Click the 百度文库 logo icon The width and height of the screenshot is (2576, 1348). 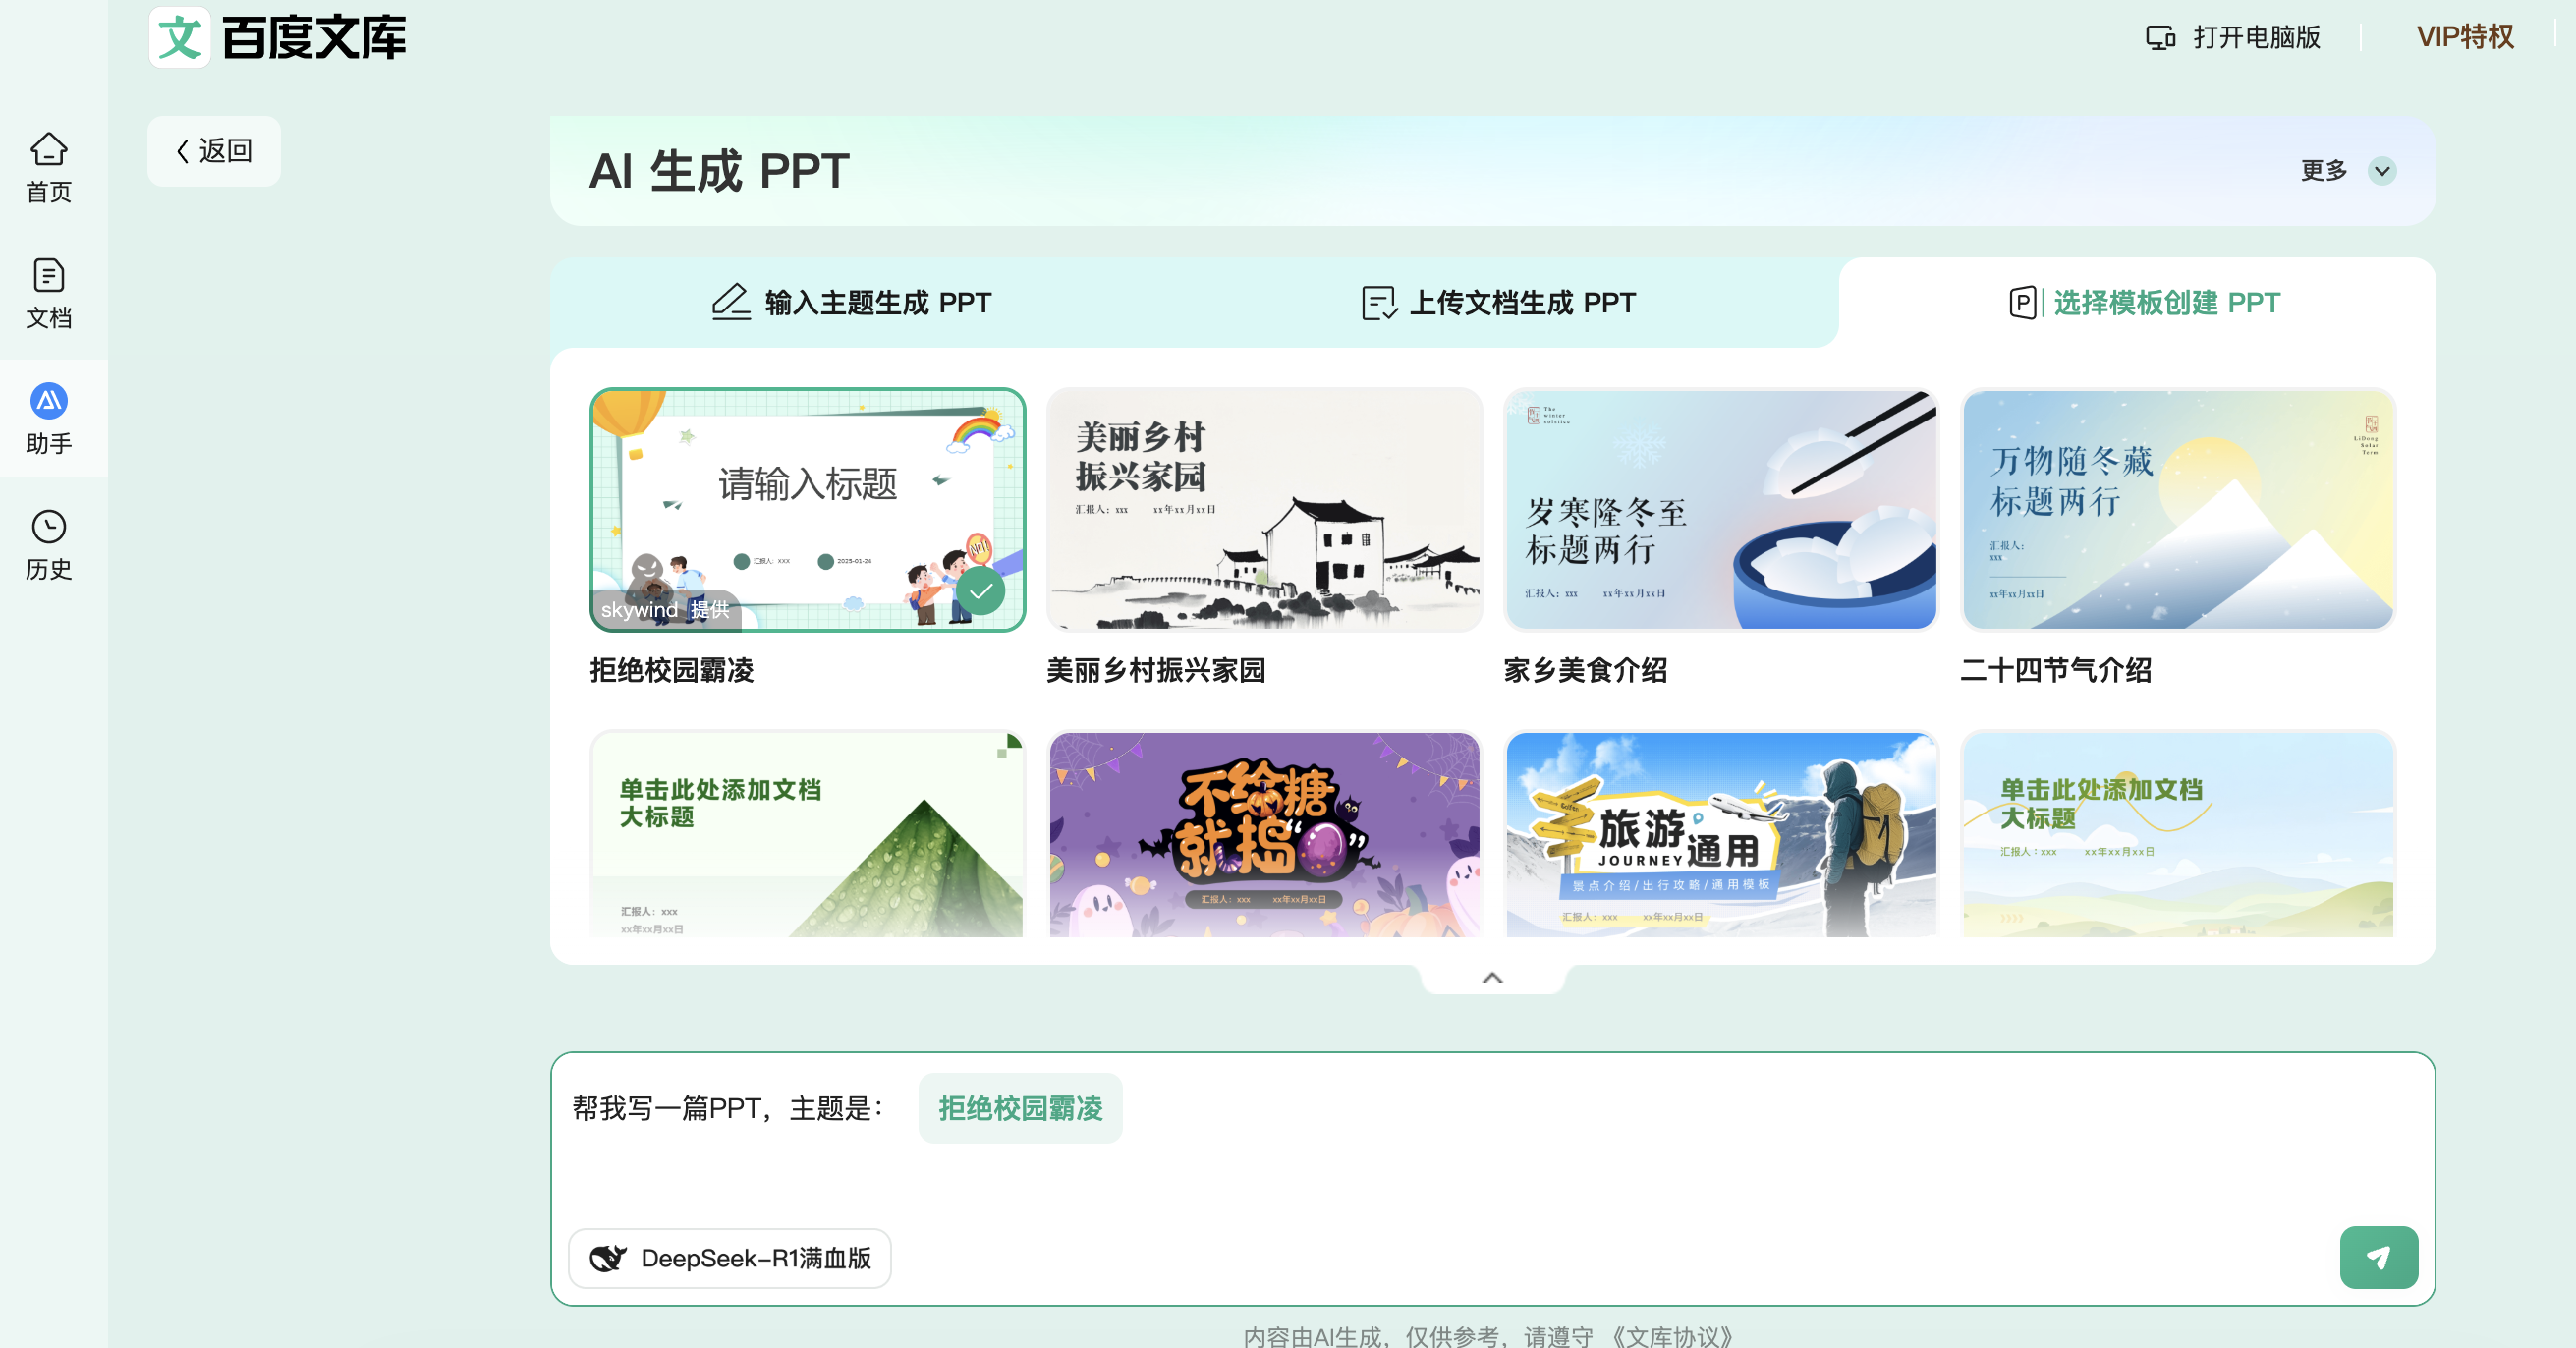(x=180, y=38)
